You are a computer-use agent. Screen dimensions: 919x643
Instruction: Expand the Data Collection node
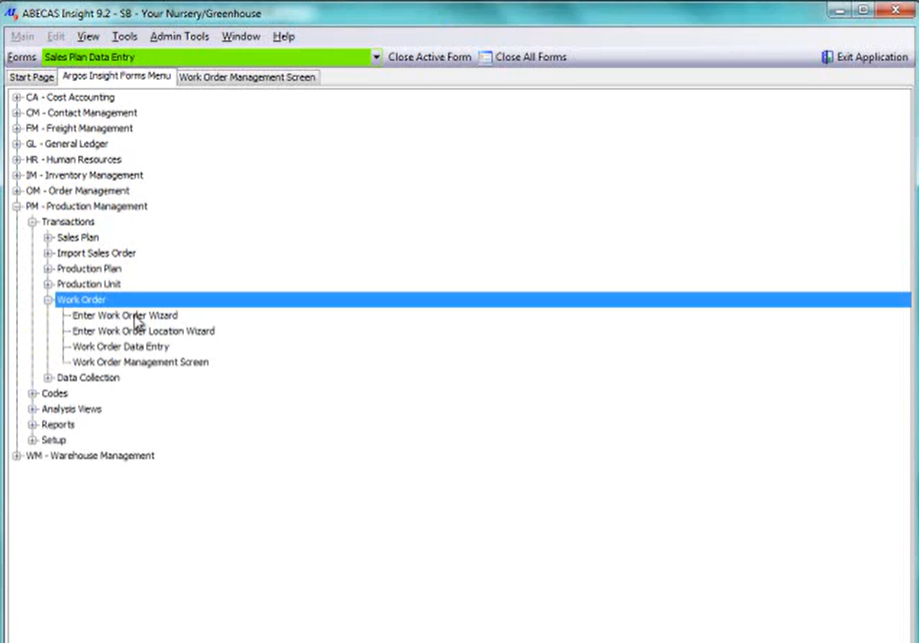(x=47, y=377)
